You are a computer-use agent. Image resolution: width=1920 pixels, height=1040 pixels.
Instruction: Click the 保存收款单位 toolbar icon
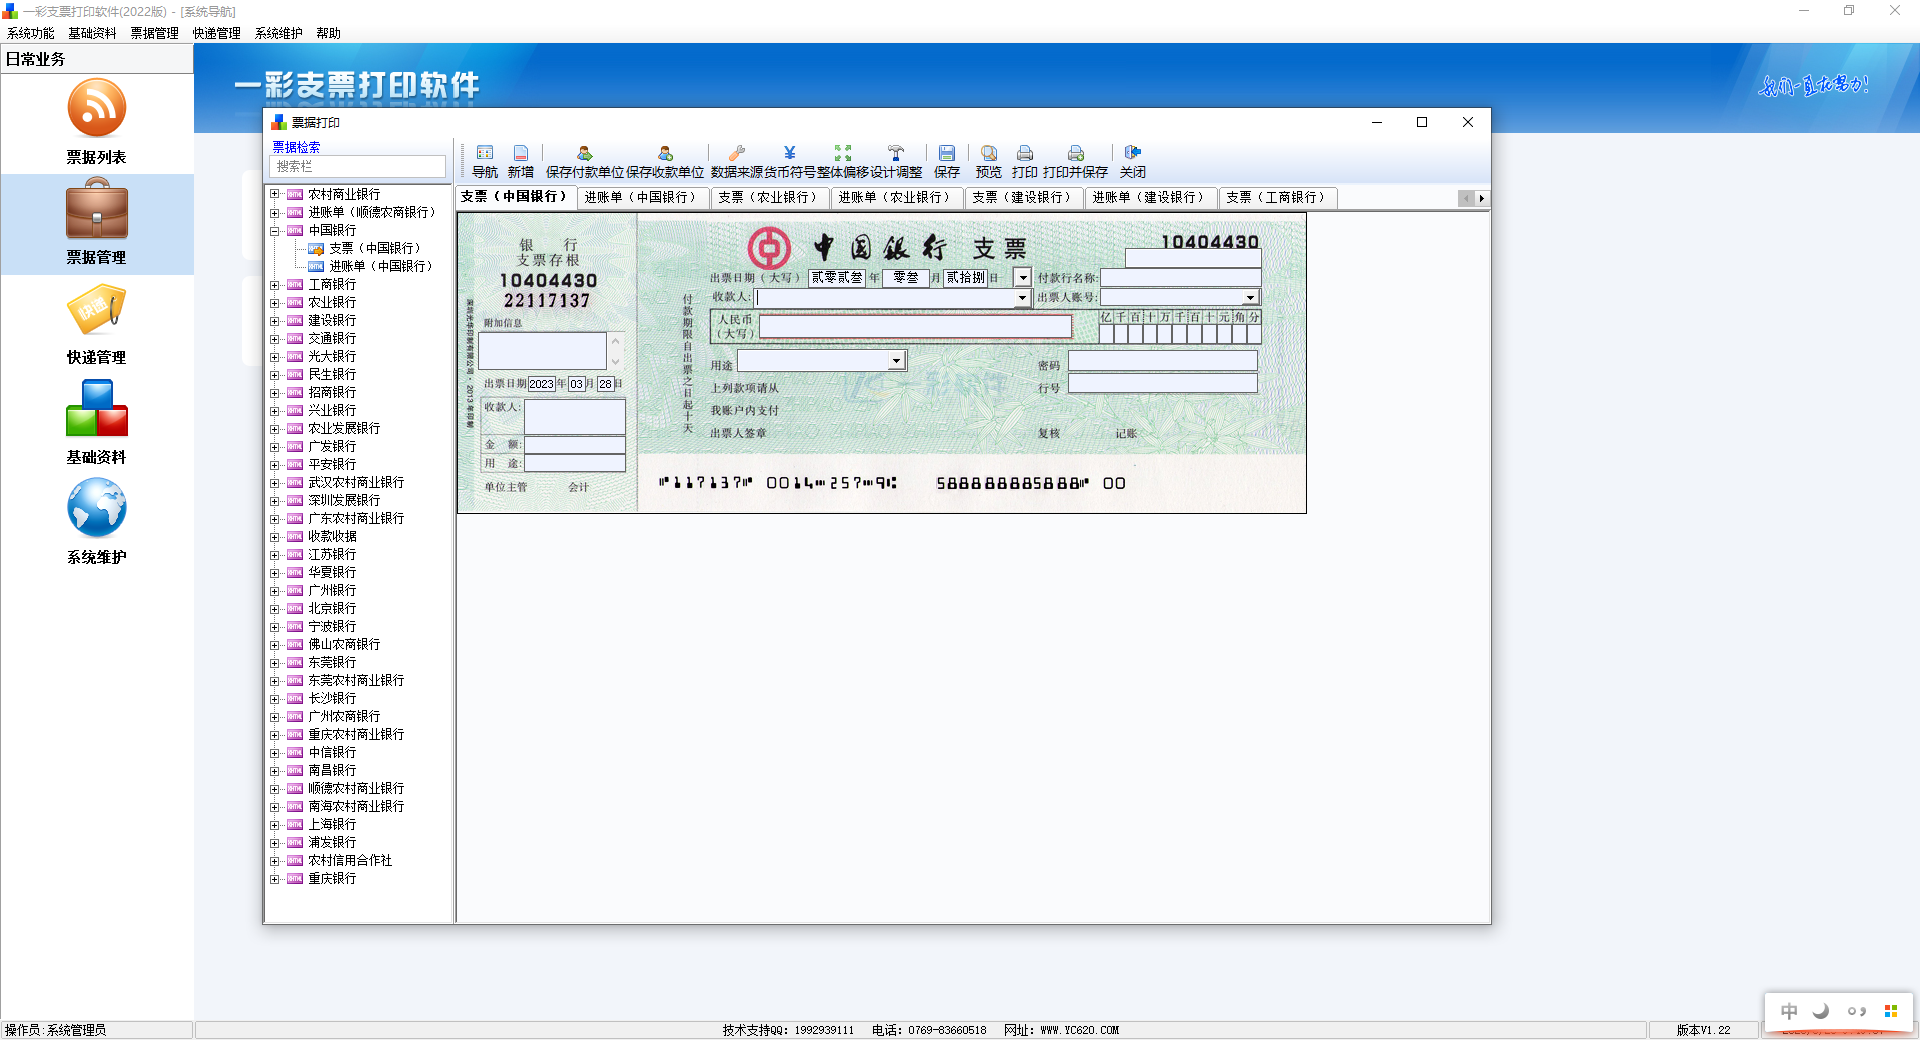click(x=665, y=153)
